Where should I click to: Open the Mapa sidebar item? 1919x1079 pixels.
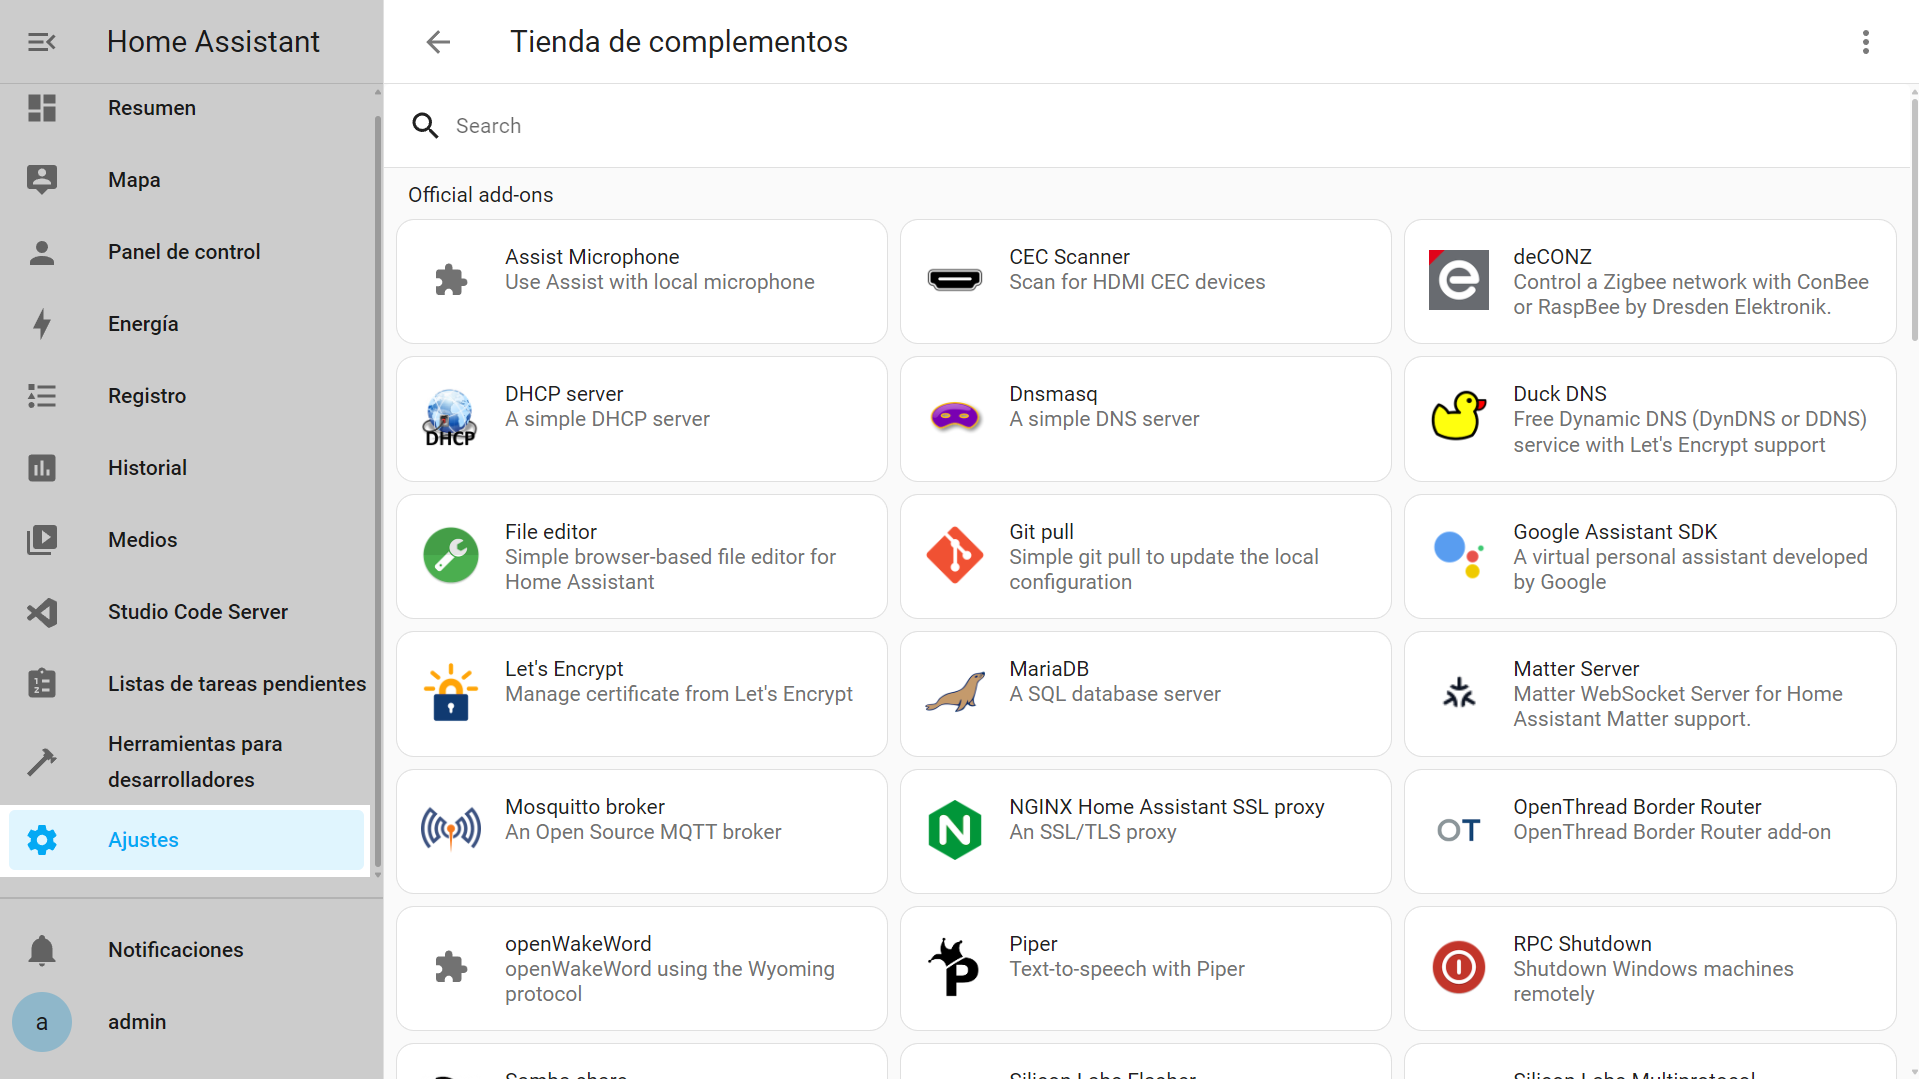(x=134, y=180)
